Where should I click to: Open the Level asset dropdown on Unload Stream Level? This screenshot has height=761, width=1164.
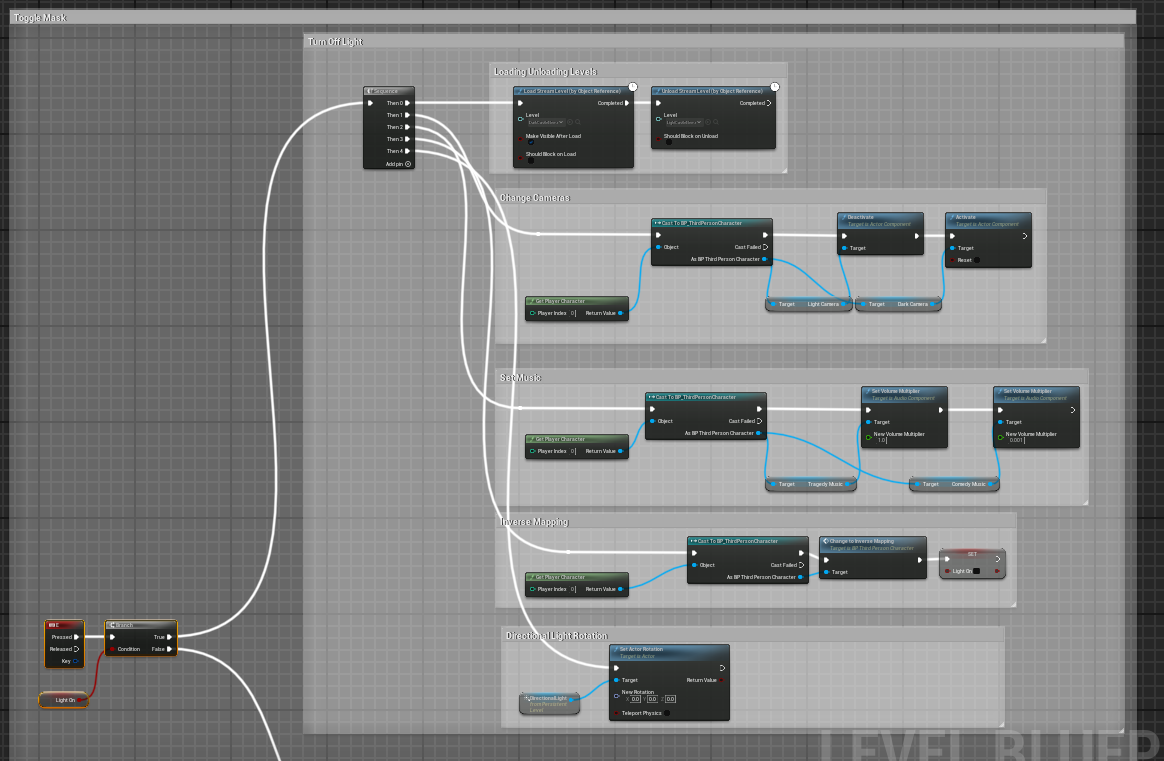point(687,123)
